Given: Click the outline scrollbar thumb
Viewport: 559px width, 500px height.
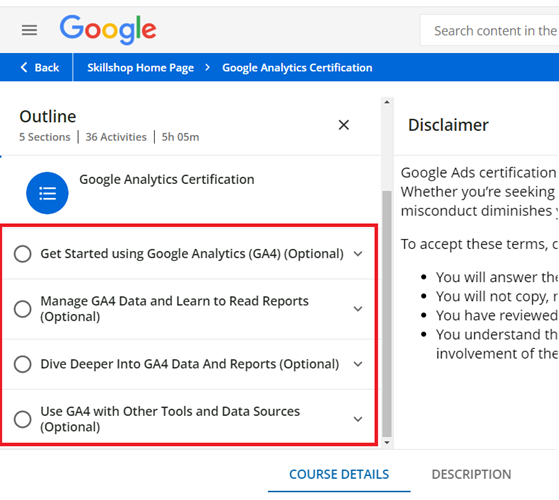Looking at the screenshot, I should point(387,314).
